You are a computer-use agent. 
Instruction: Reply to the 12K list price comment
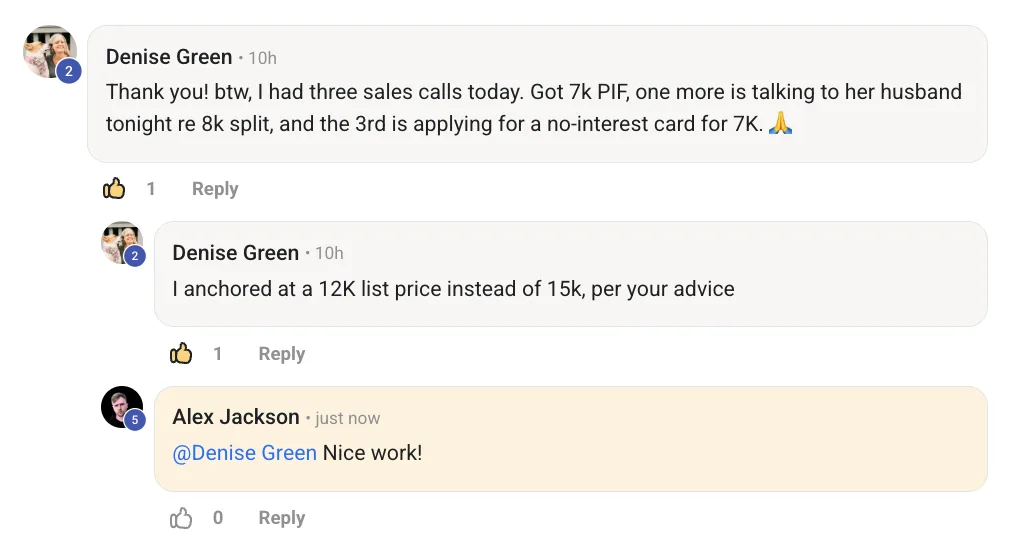click(281, 354)
